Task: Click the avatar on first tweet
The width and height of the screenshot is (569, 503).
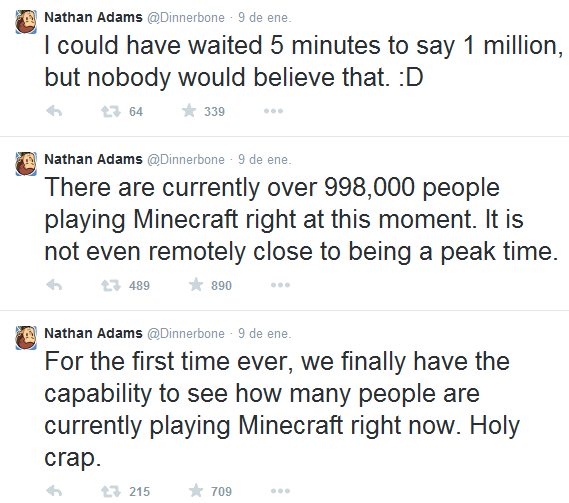Action: pos(26,22)
